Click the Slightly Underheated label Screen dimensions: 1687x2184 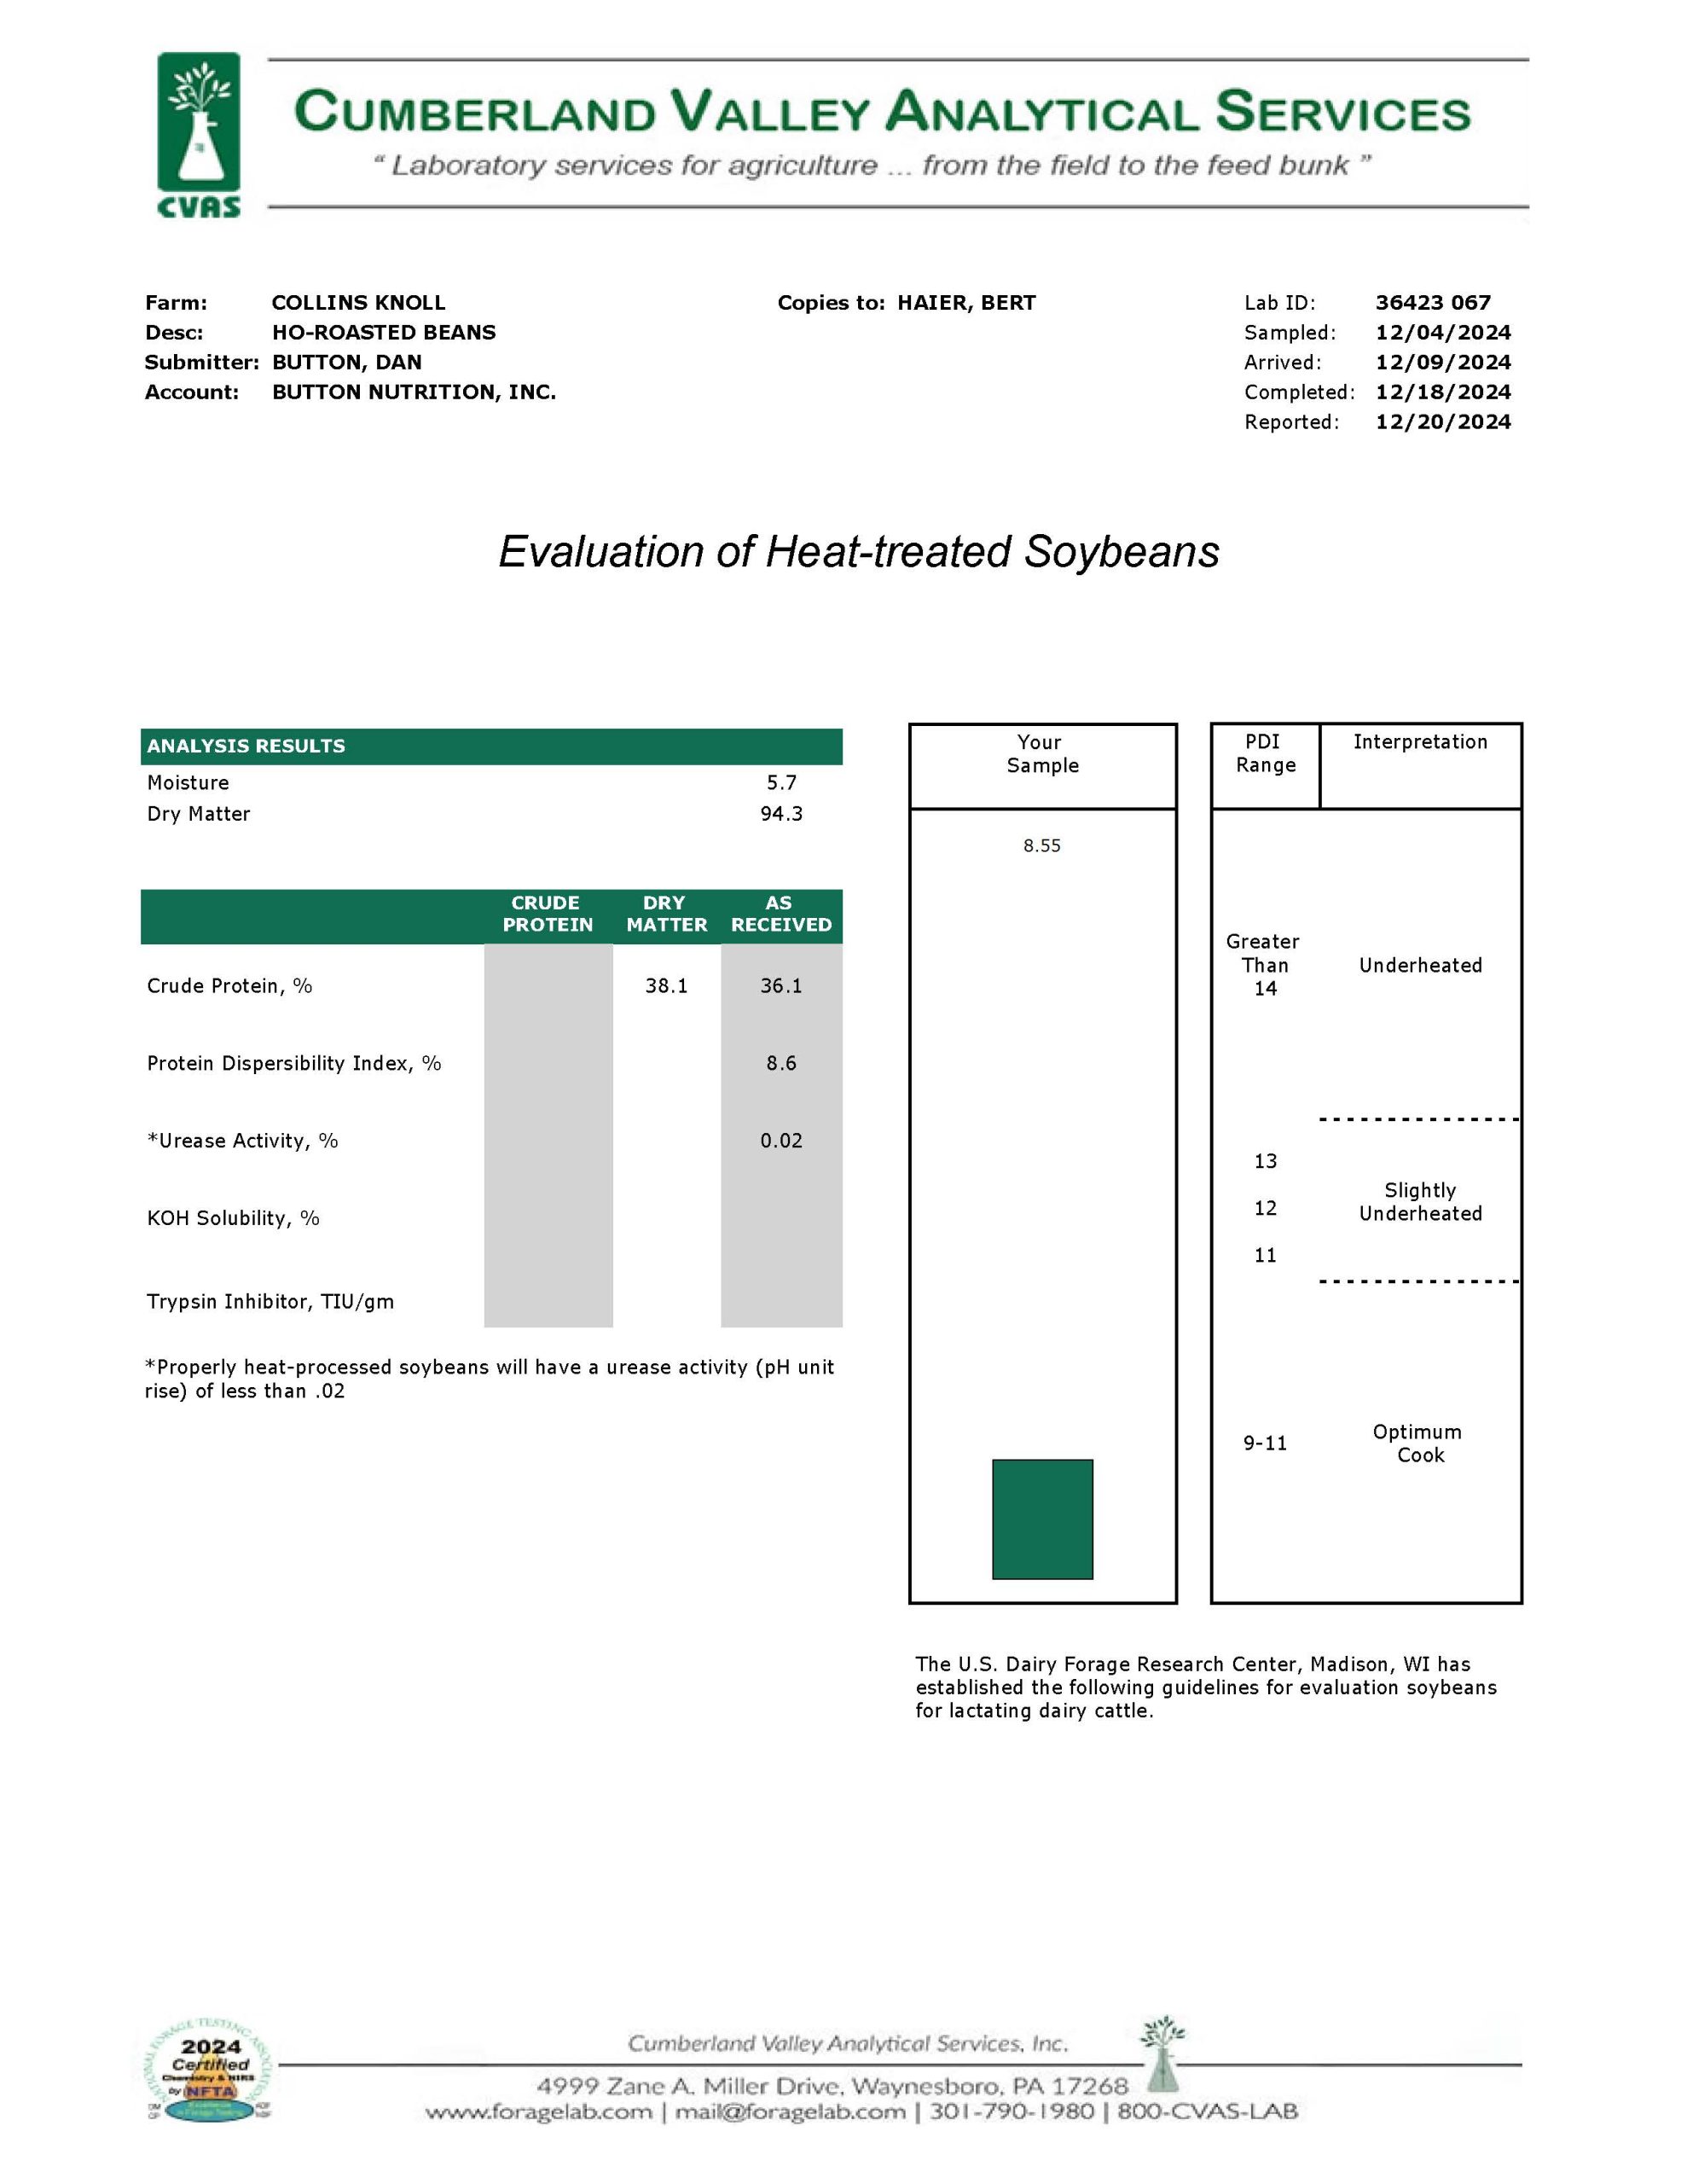(1420, 1202)
